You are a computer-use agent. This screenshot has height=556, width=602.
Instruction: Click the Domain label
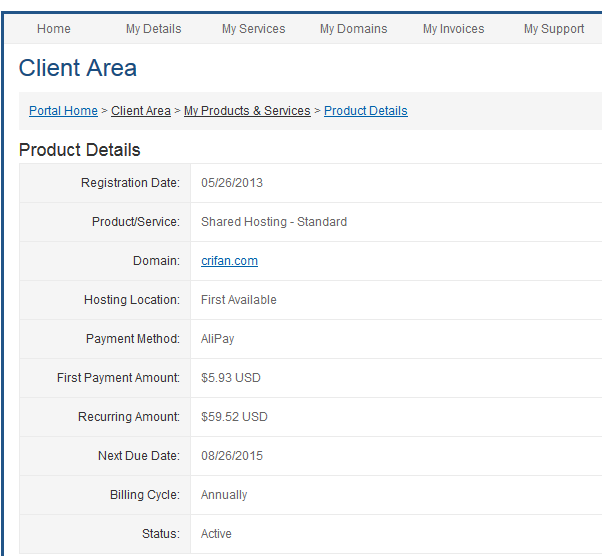pyautogui.click(x=156, y=261)
